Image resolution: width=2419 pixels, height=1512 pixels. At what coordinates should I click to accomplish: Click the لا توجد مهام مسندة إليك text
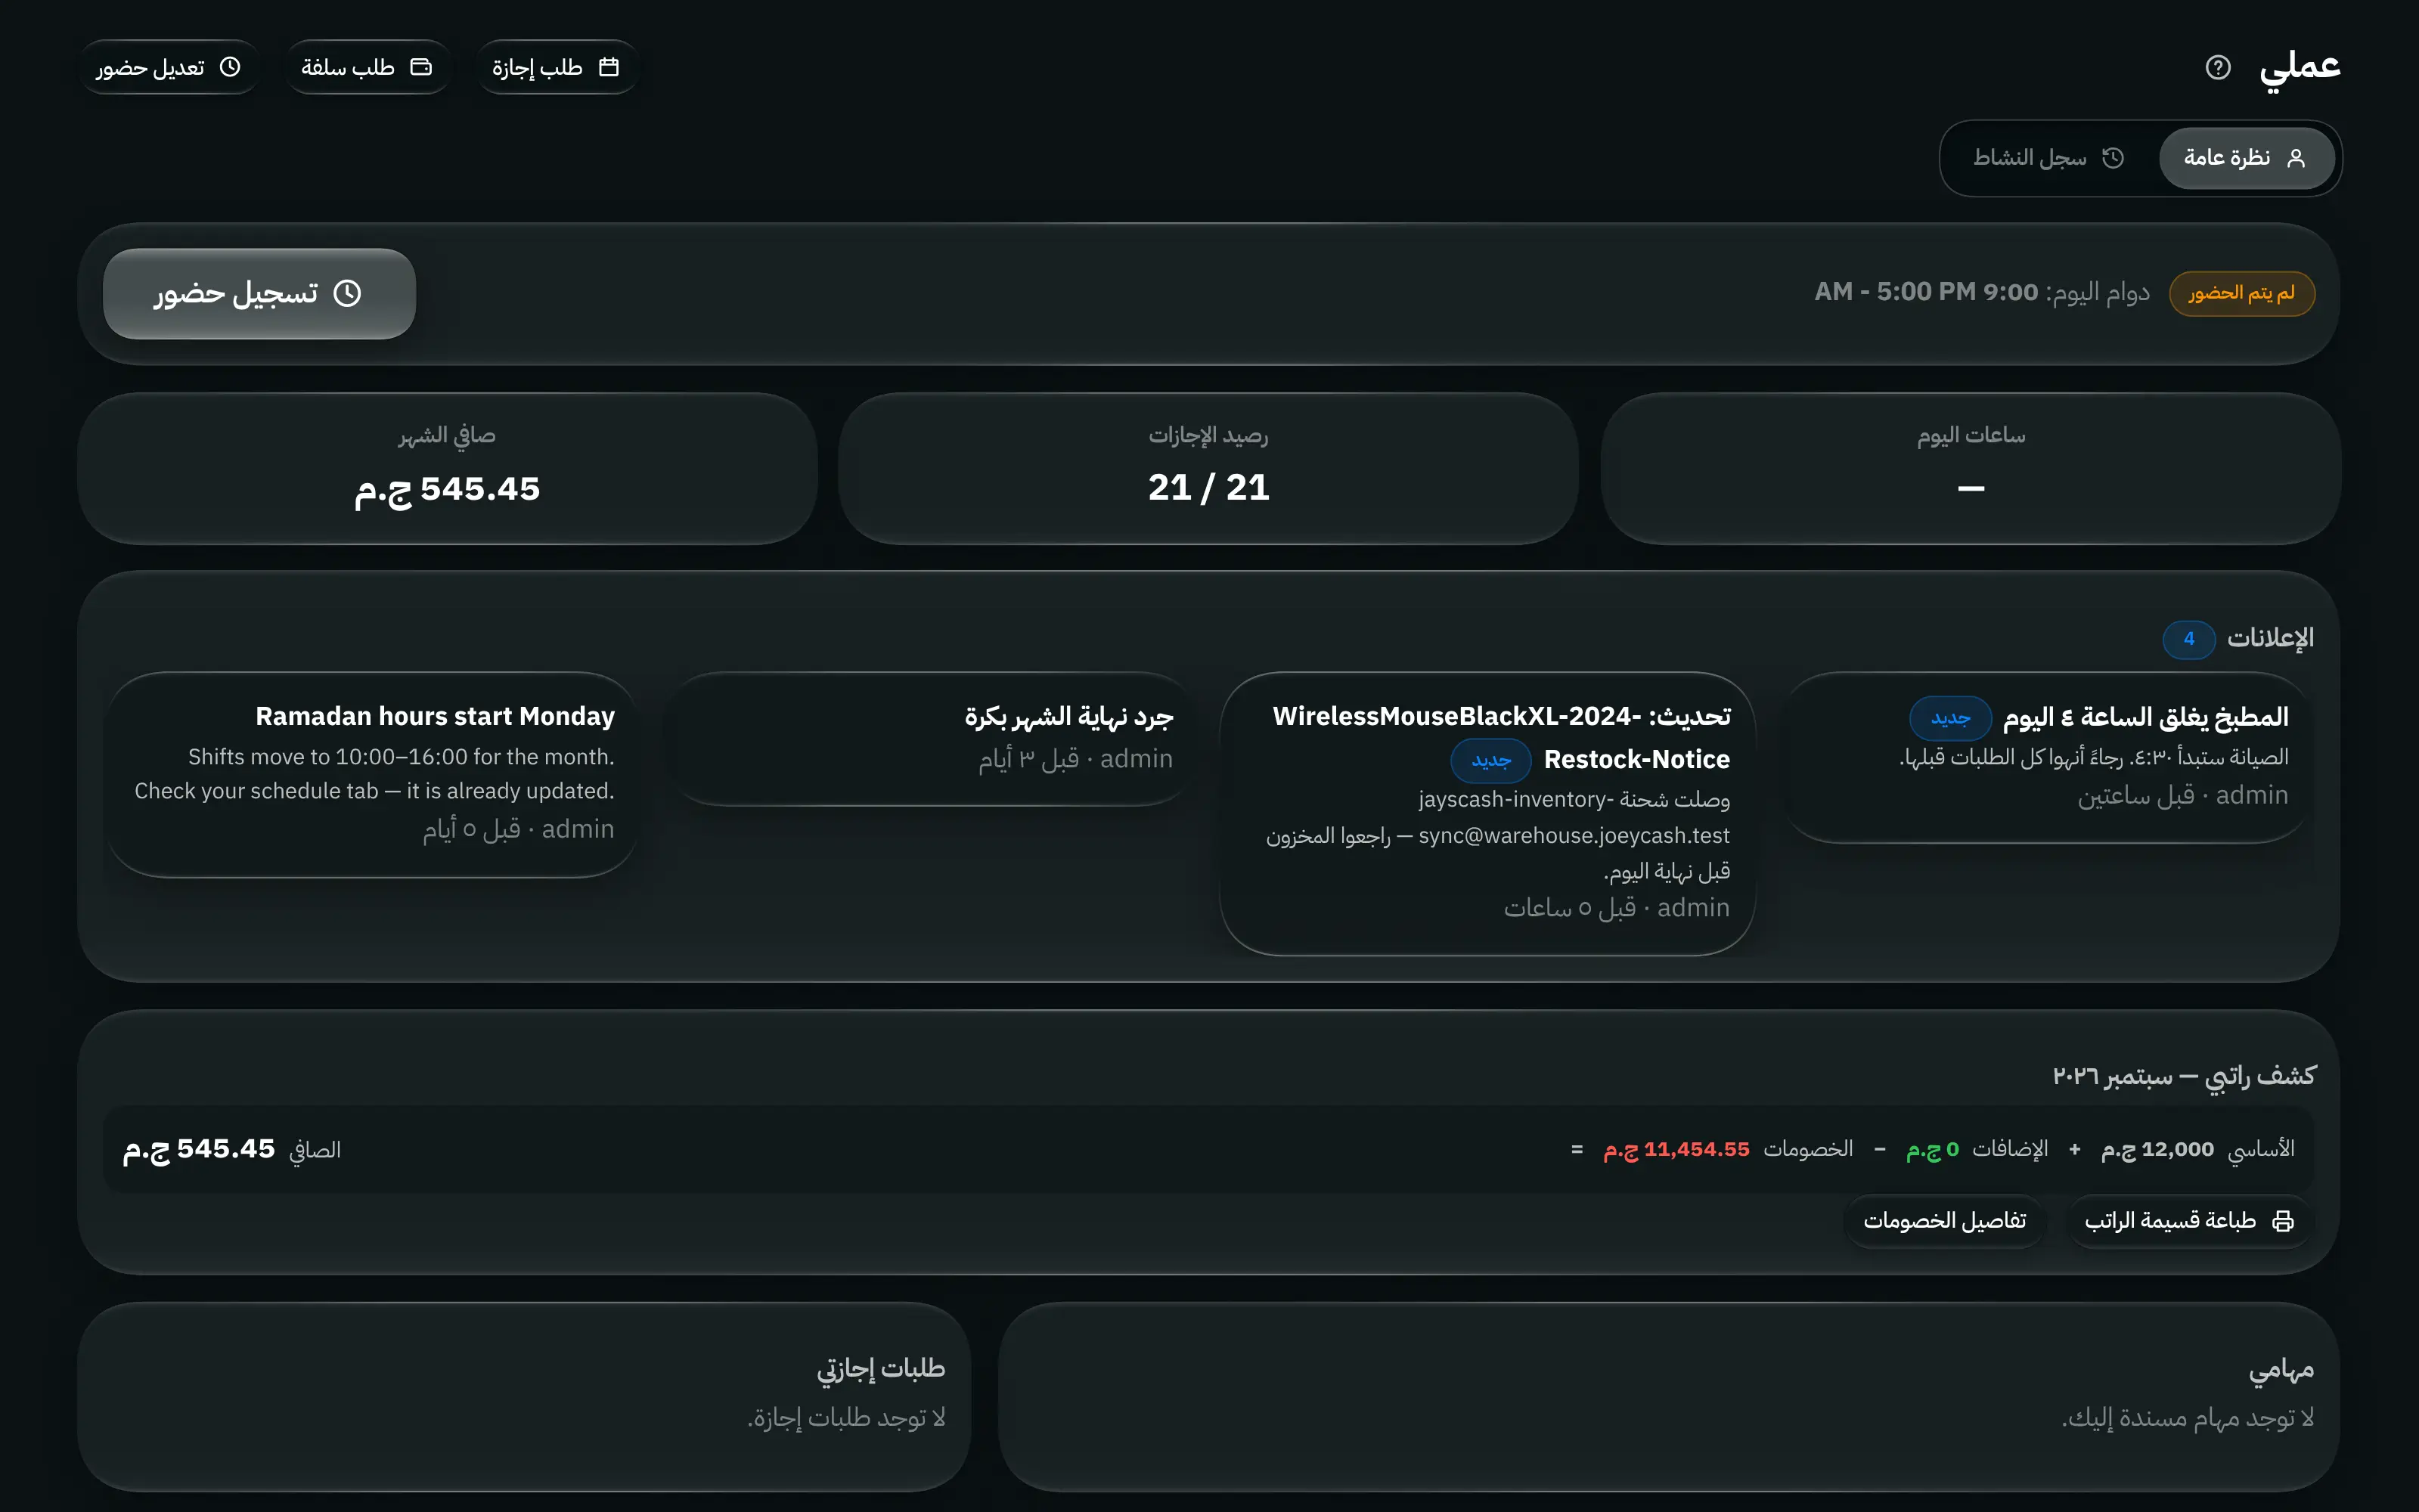[2187, 1418]
